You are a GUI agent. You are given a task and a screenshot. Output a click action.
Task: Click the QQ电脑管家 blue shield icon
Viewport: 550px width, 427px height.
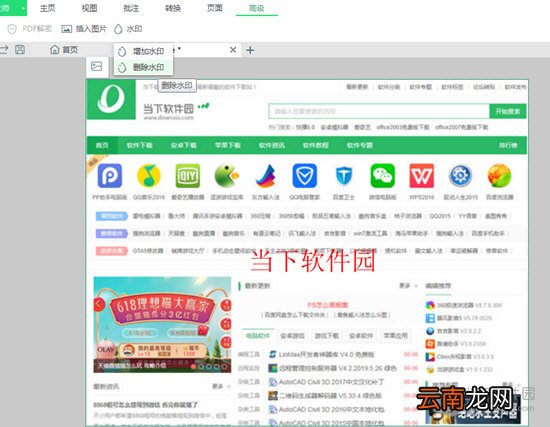click(x=304, y=176)
